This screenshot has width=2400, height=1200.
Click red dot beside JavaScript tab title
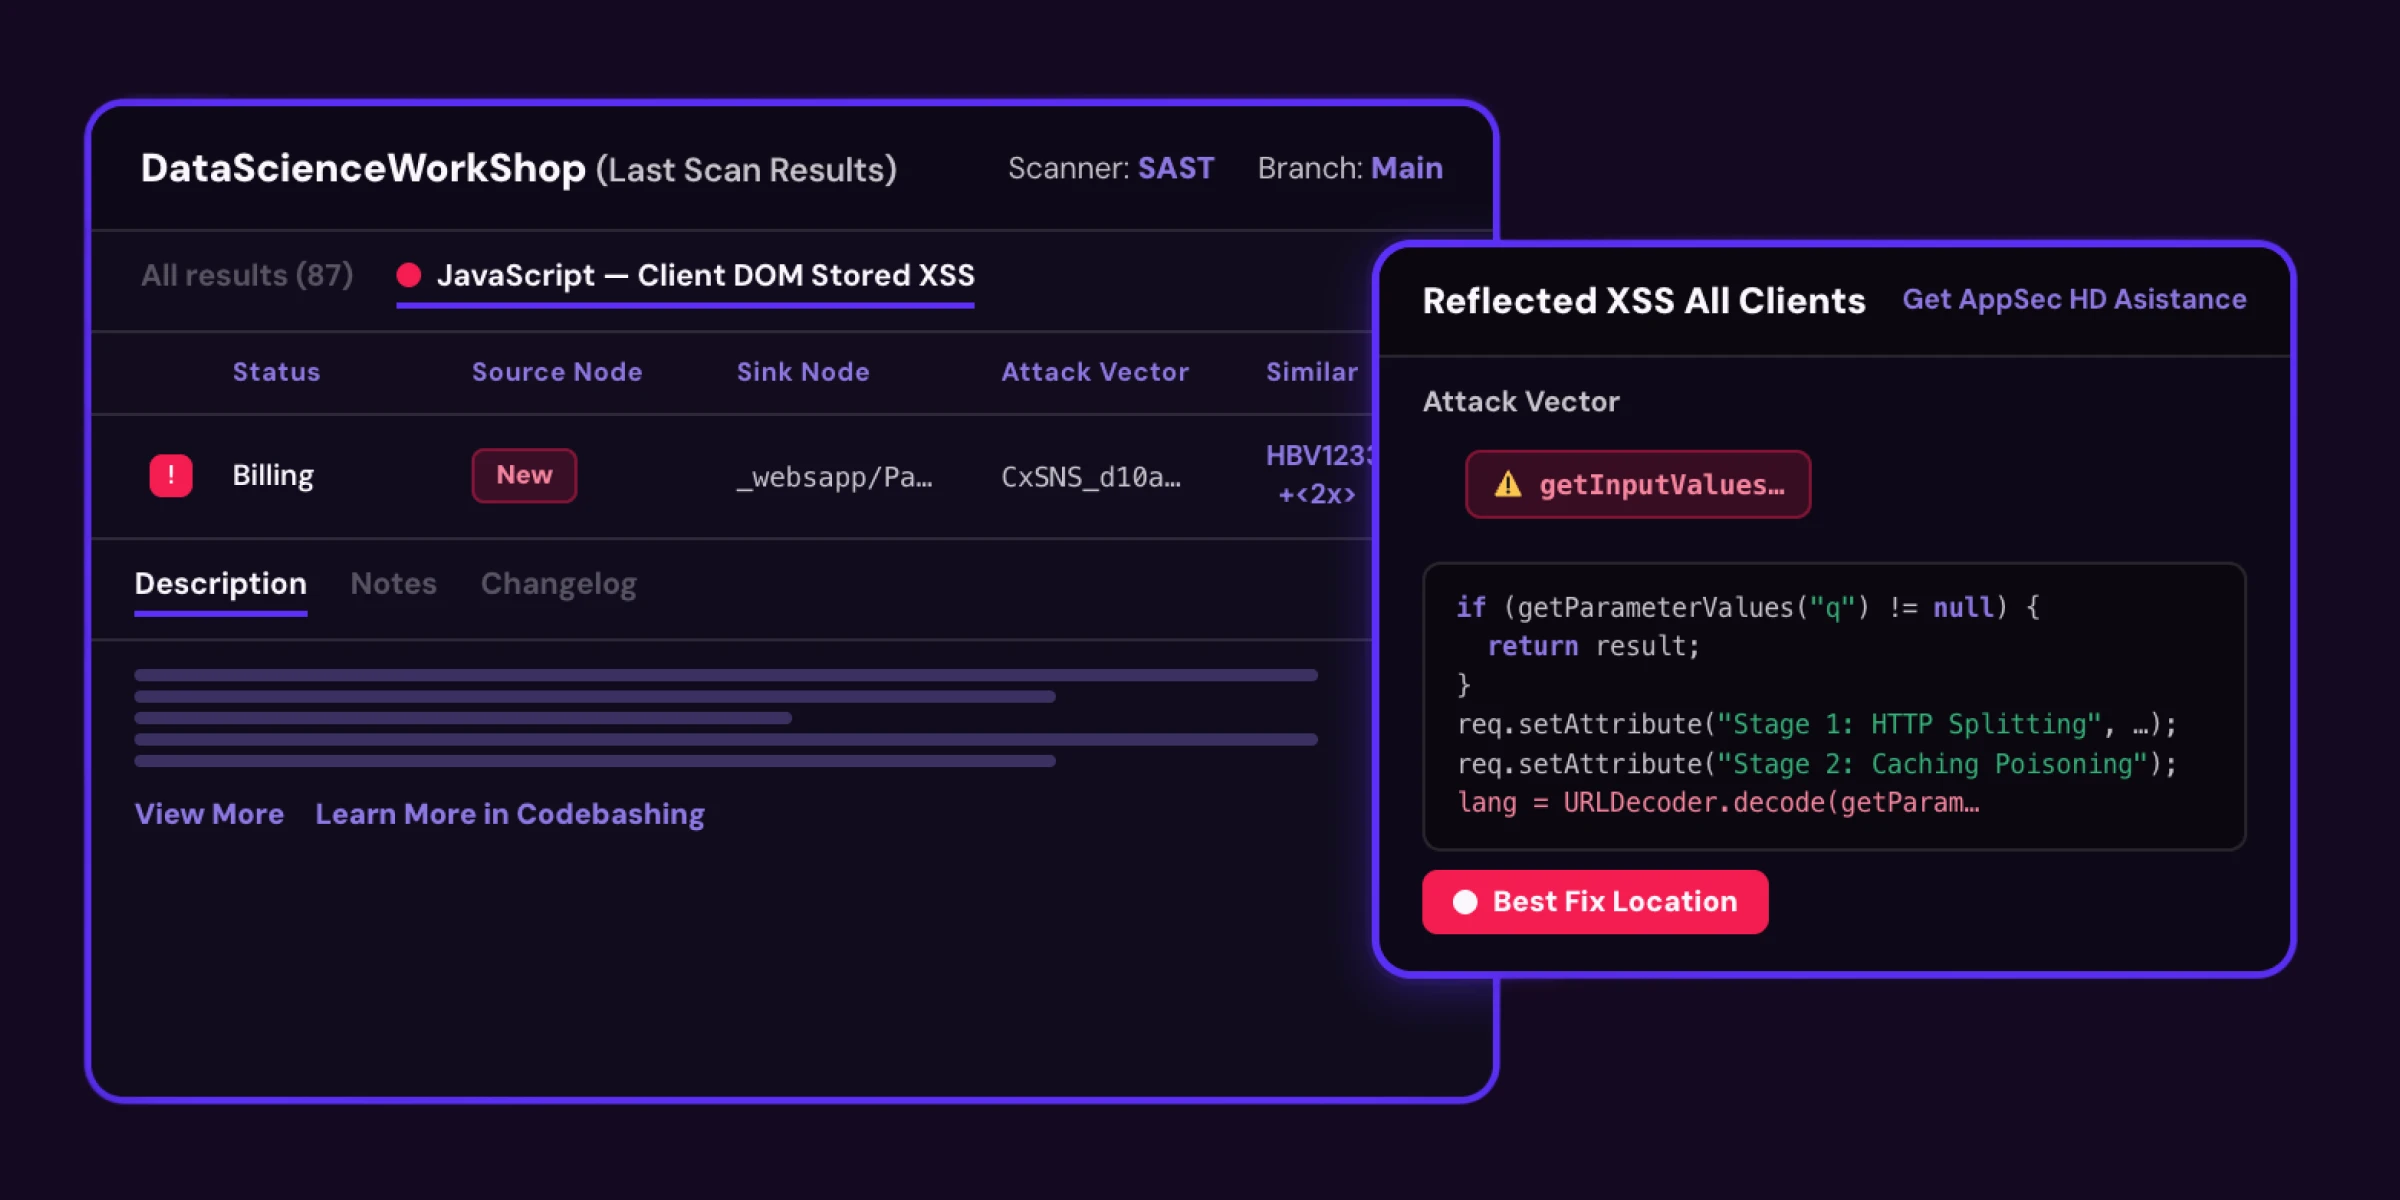pos(408,275)
